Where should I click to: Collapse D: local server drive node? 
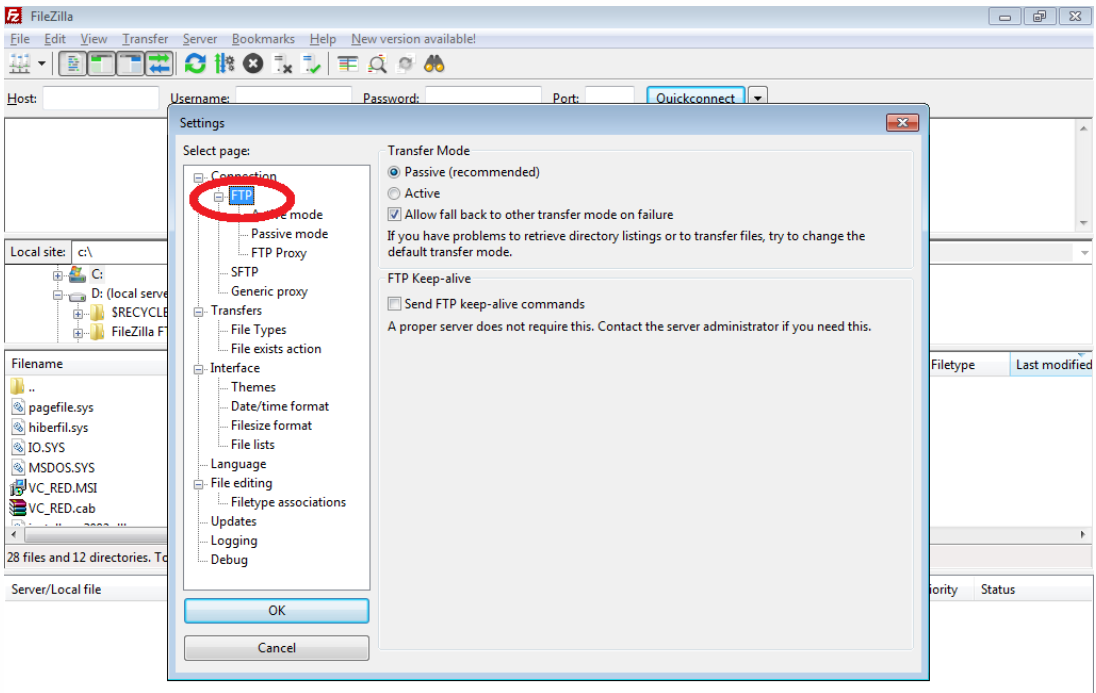57,294
